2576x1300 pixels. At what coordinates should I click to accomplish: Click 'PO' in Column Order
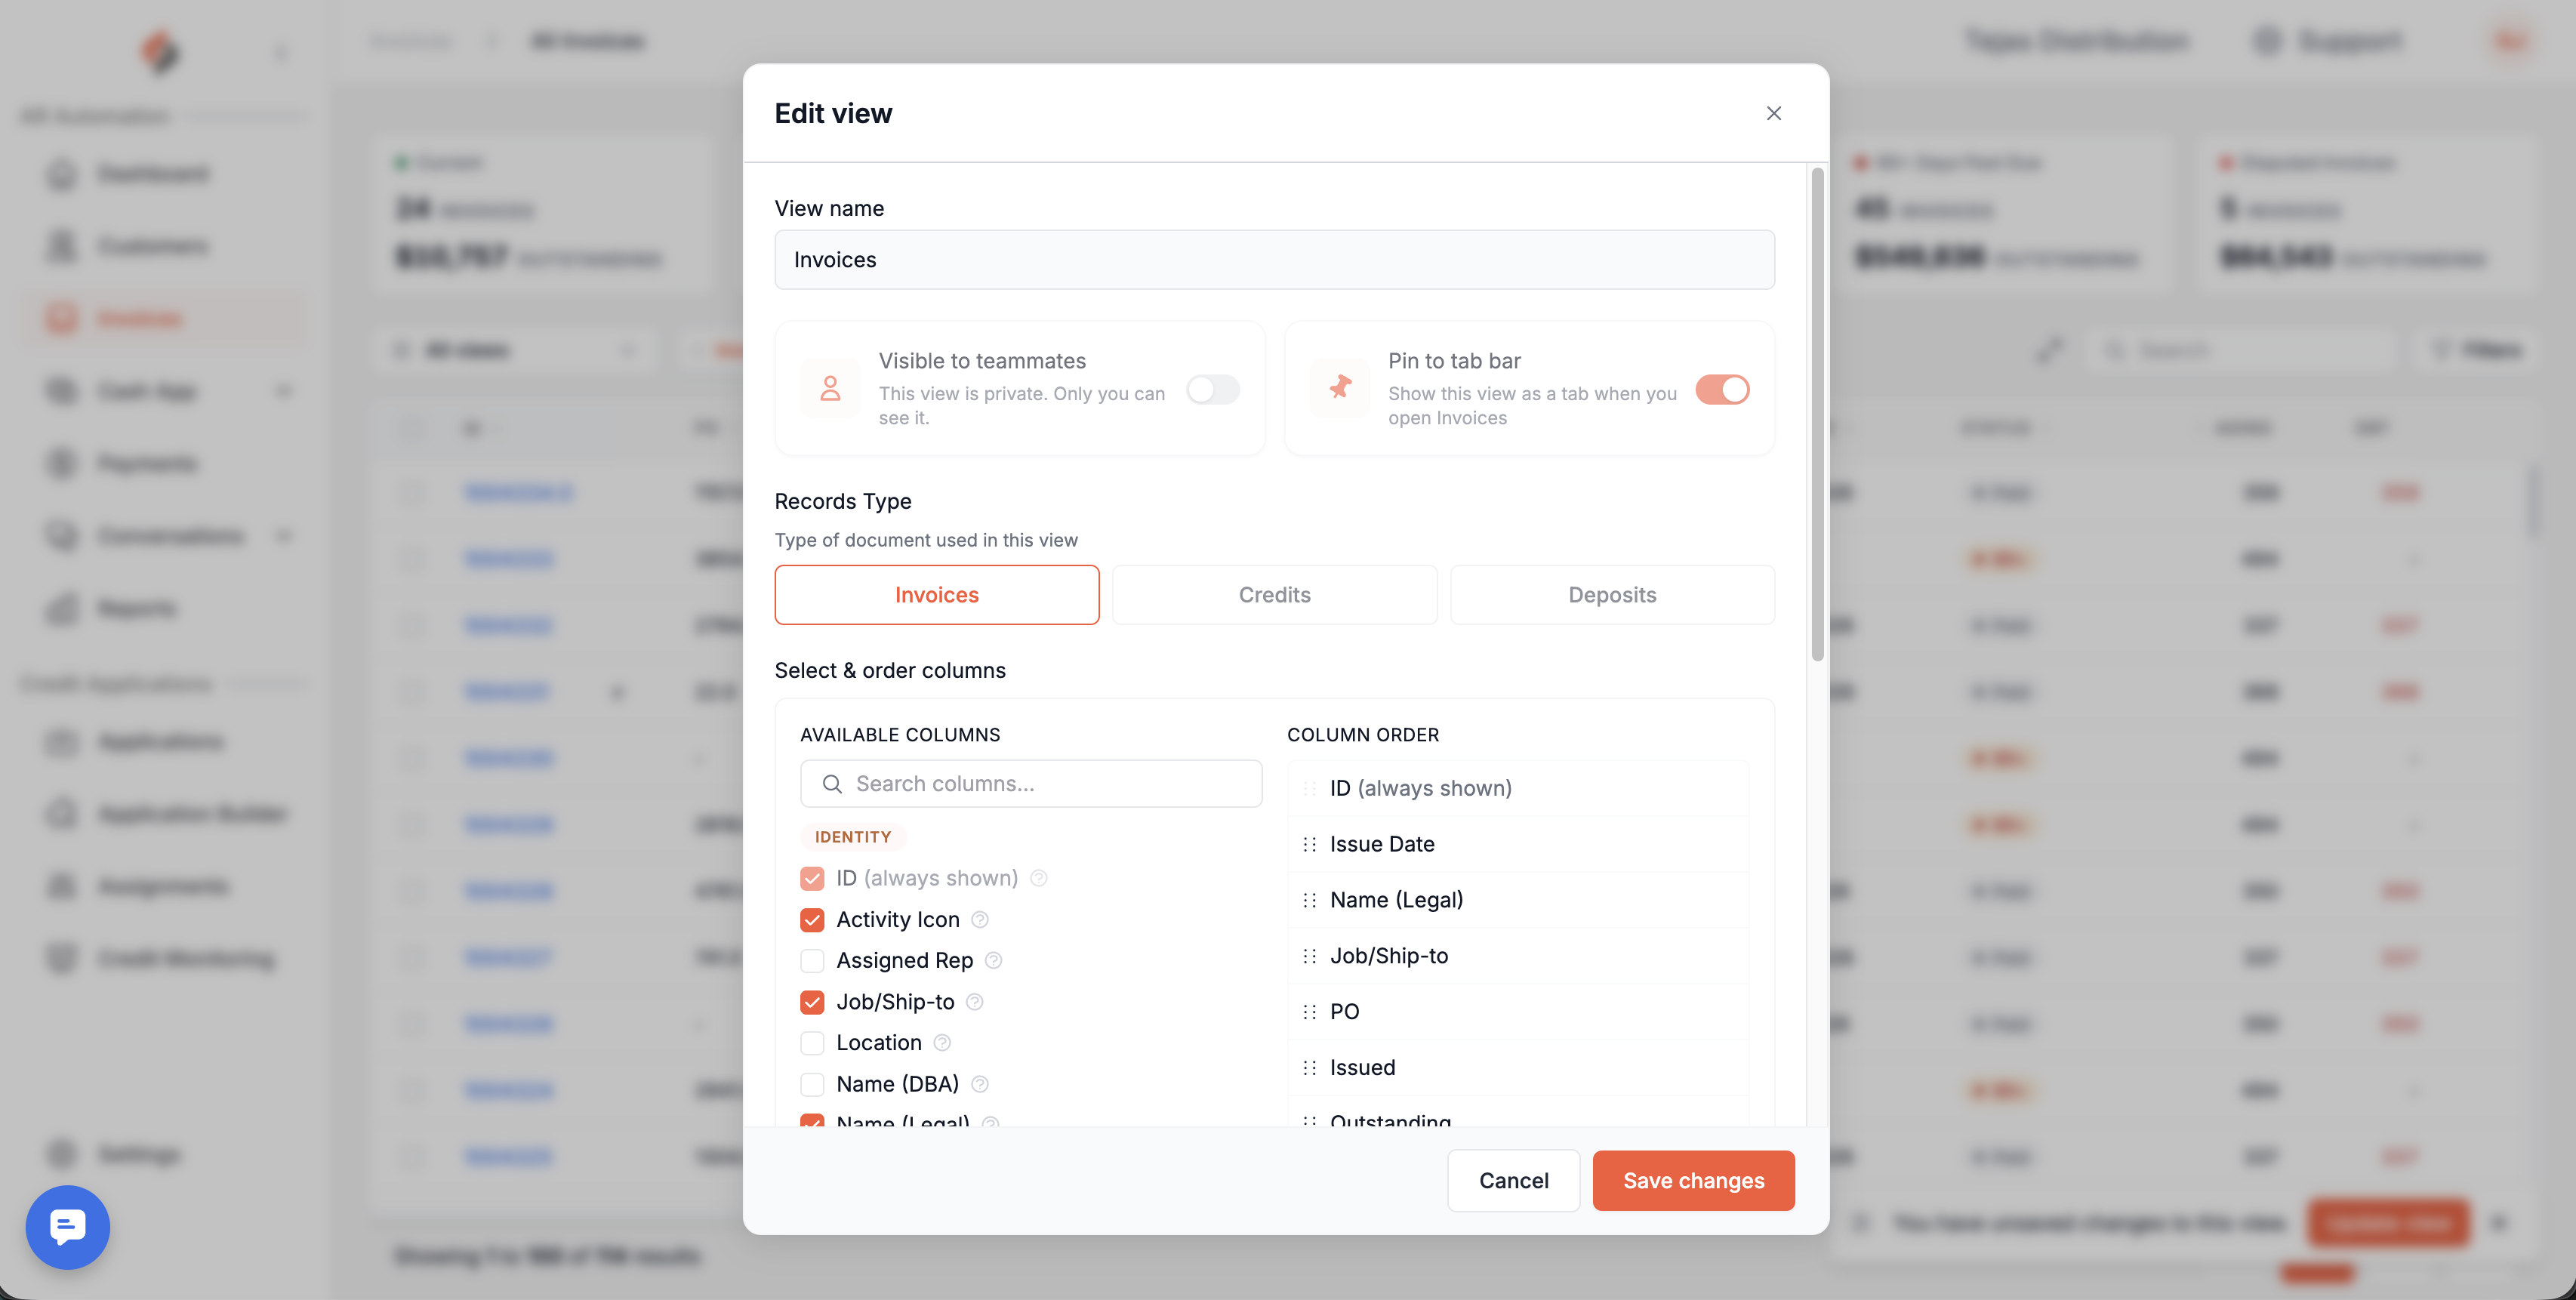(x=1344, y=1012)
